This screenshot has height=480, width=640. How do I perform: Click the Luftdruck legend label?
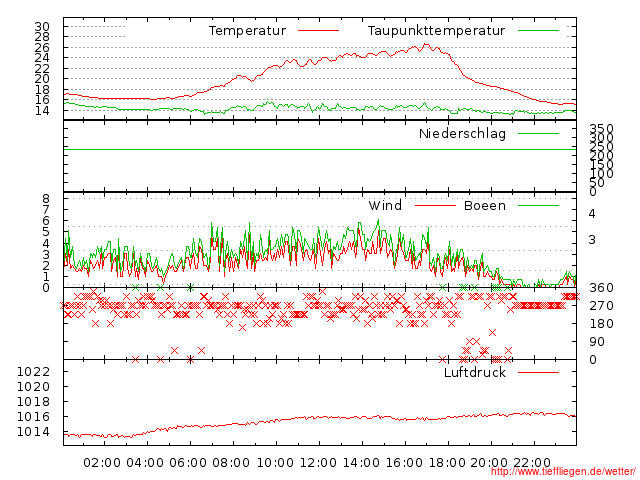pyautogui.click(x=475, y=373)
